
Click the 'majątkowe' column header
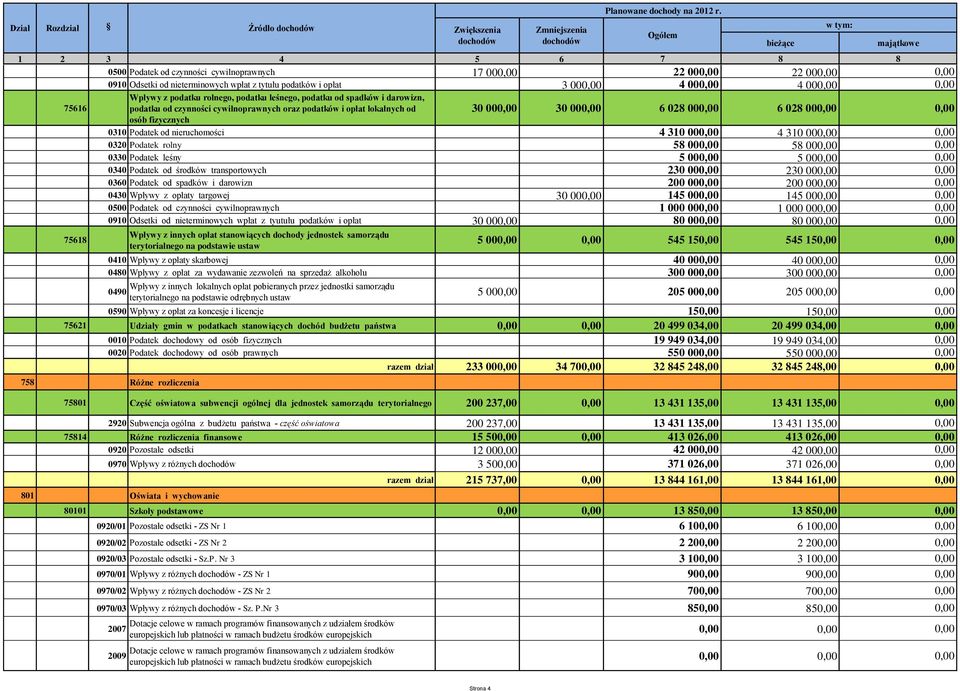pos(898,43)
